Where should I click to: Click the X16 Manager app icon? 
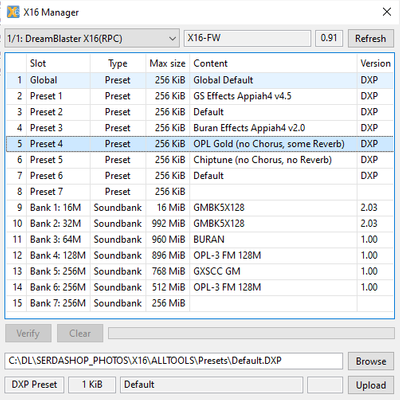point(13,12)
